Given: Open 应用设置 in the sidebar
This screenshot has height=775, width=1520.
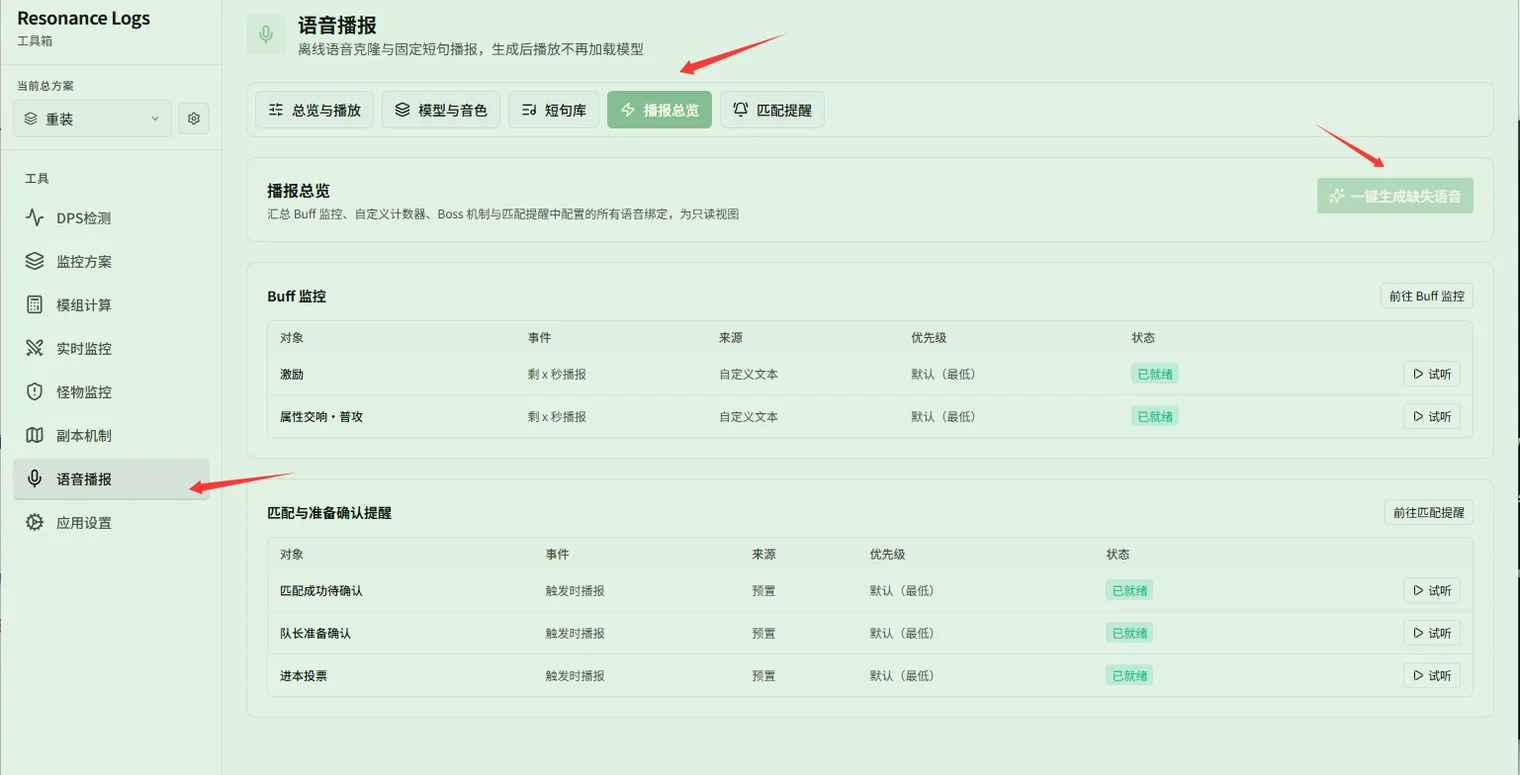Looking at the screenshot, I should (111, 522).
